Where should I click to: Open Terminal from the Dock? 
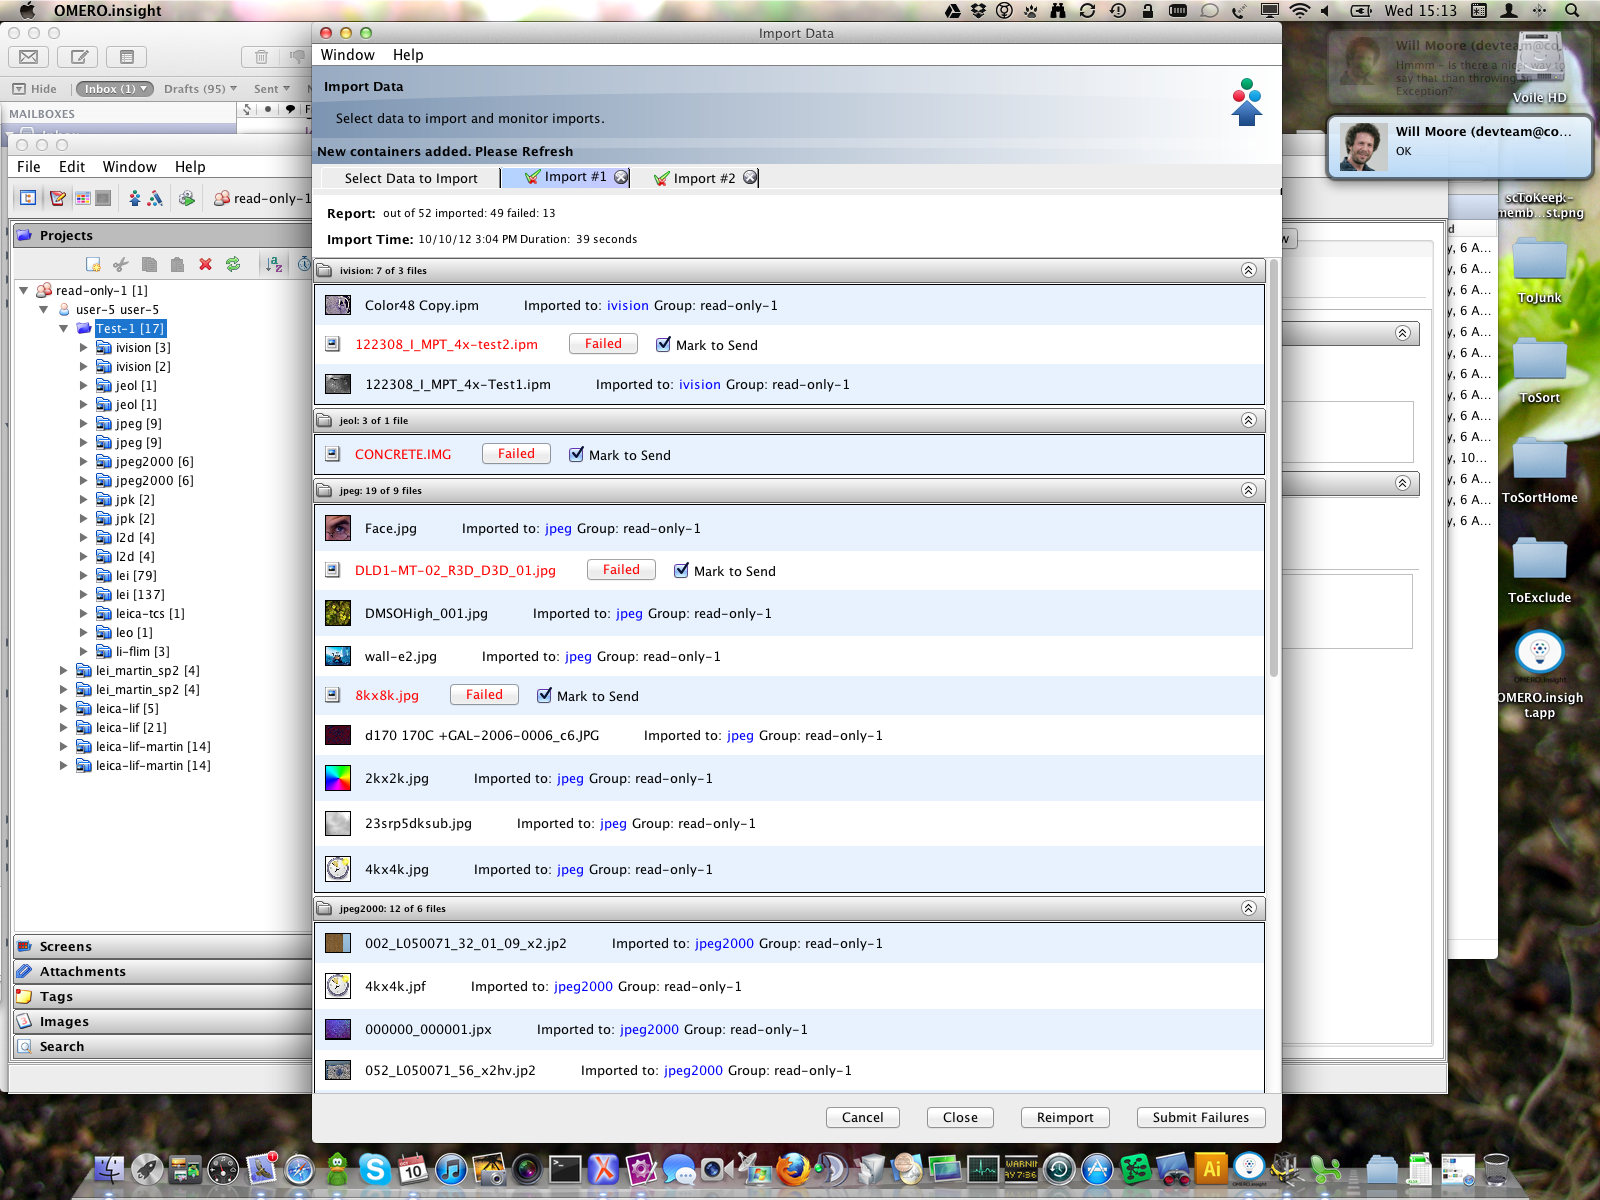[565, 1168]
